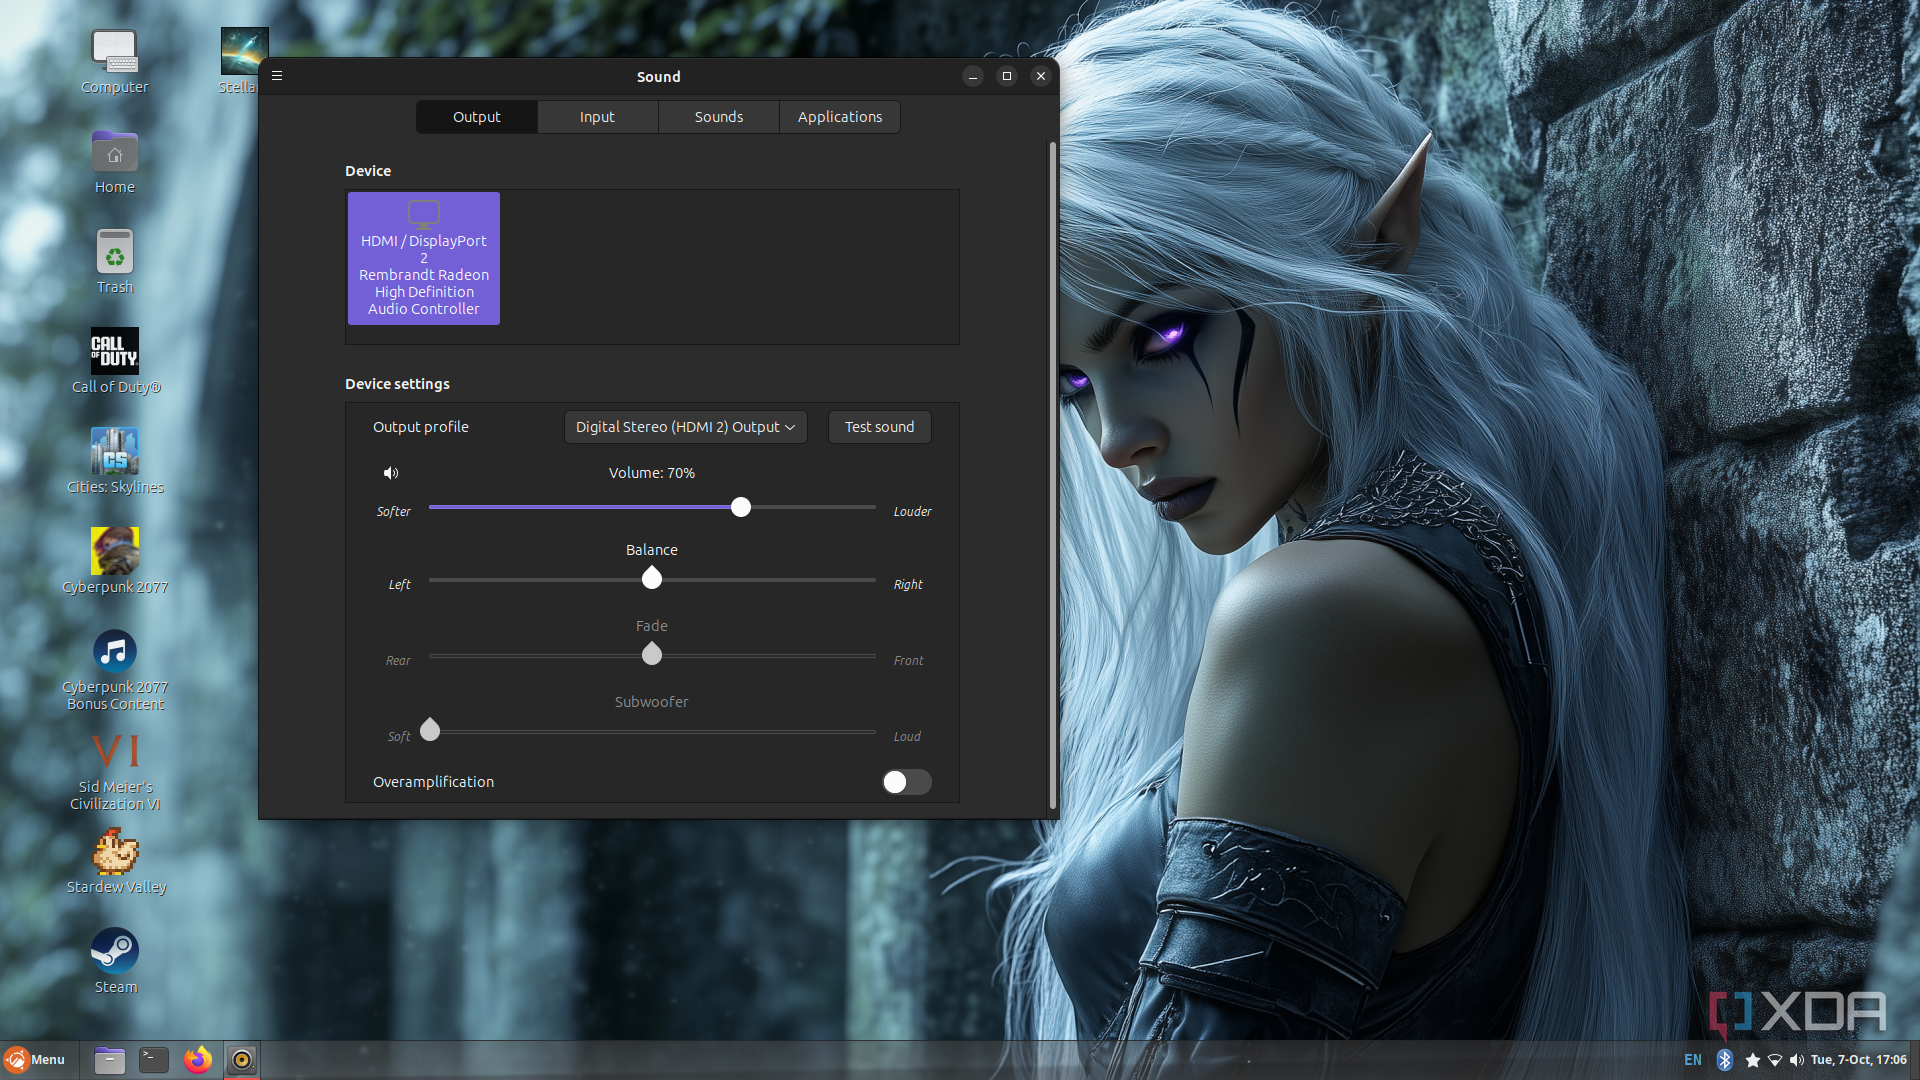Click the Balance slider handle
The height and width of the screenshot is (1080, 1920).
pyautogui.click(x=652, y=578)
